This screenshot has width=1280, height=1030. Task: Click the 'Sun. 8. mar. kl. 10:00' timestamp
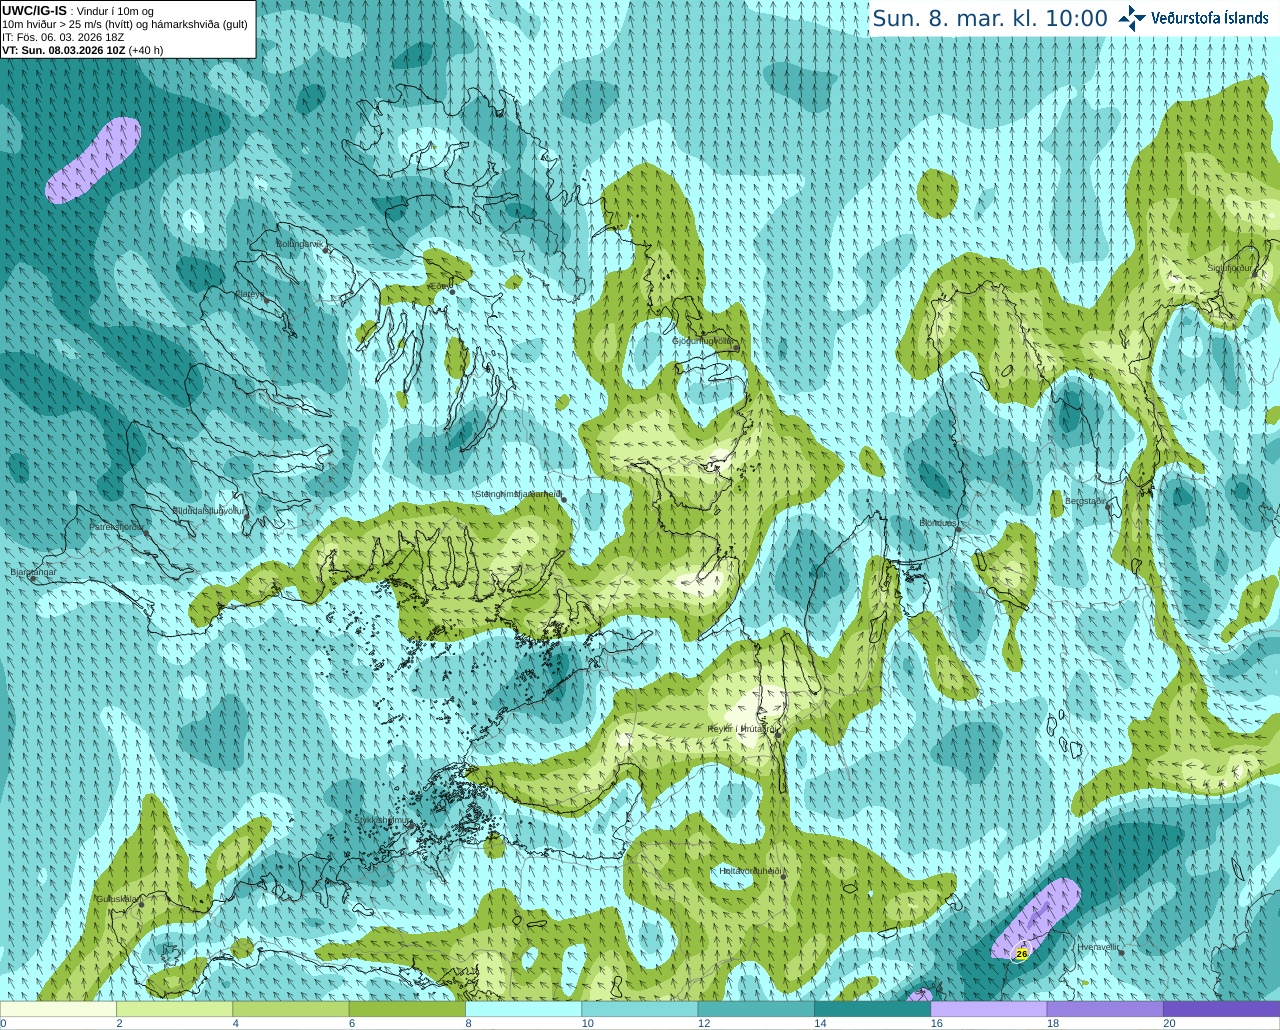tap(990, 18)
